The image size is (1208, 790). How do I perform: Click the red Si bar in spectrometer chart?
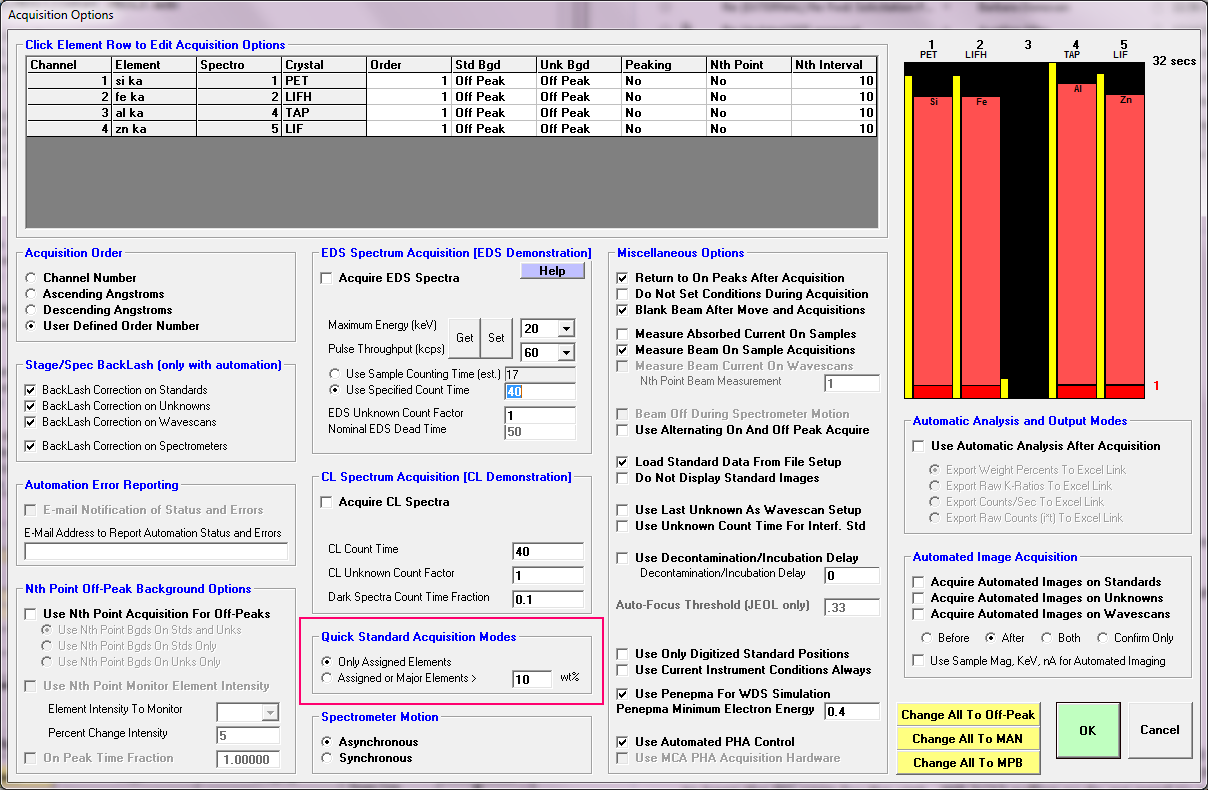pyautogui.click(x=933, y=240)
